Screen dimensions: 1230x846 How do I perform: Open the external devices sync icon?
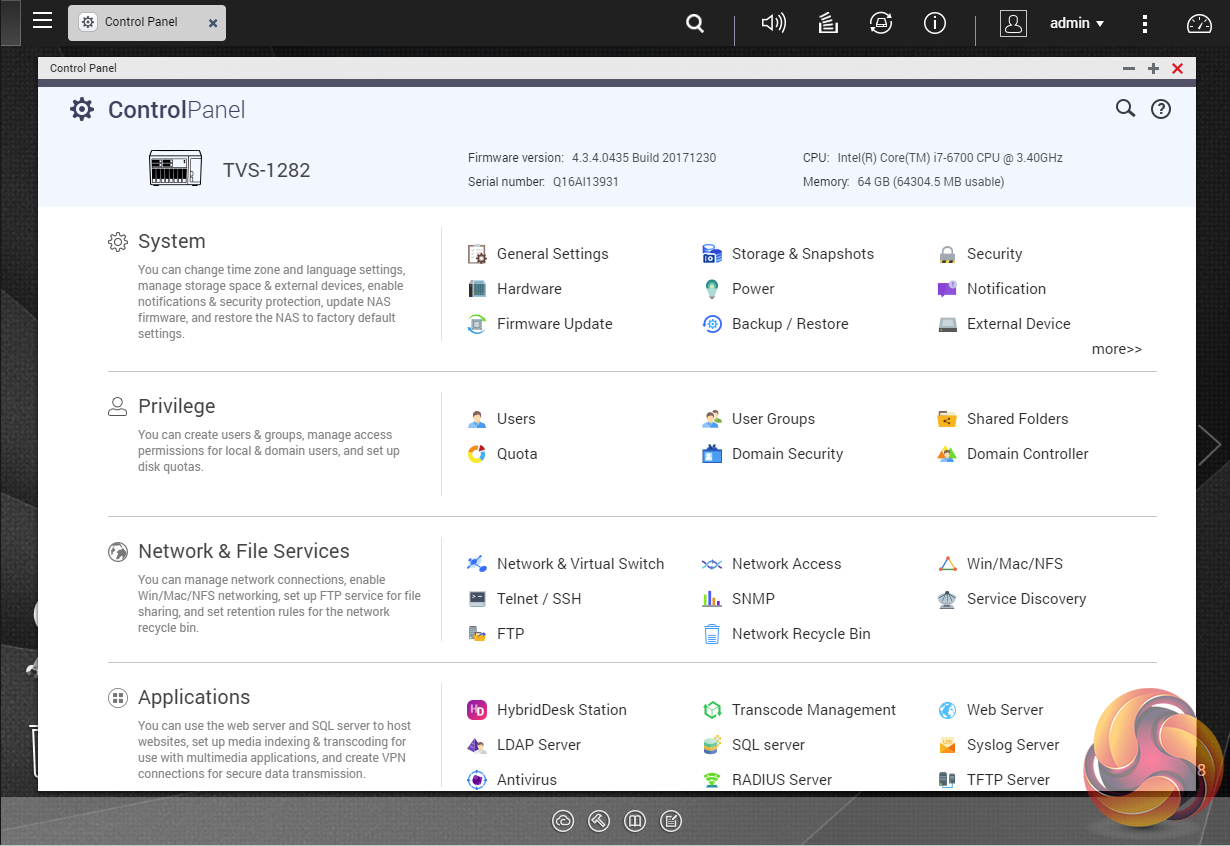(881, 23)
